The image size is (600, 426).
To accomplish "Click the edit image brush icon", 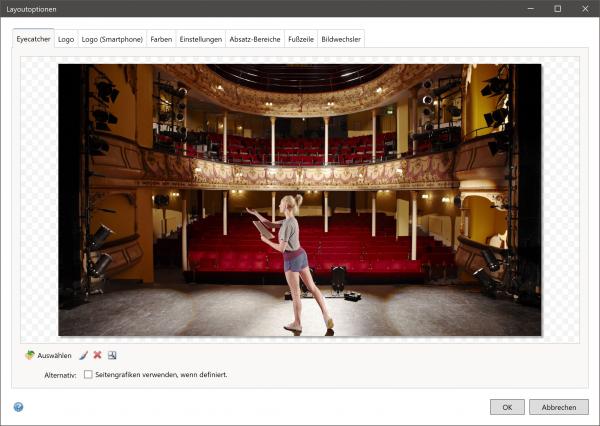I will pyautogui.click(x=84, y=355).
